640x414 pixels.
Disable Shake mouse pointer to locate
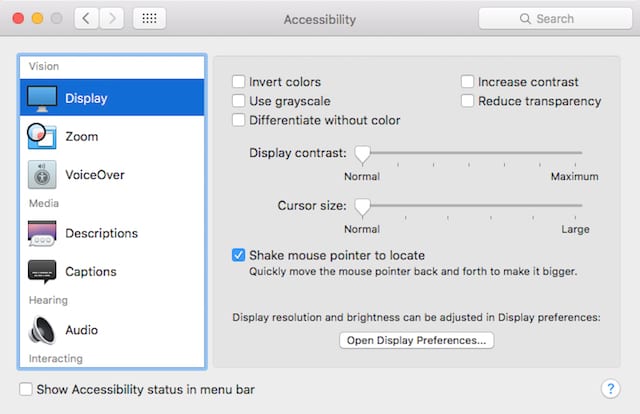pyautogui.click(x=239, y=255)
